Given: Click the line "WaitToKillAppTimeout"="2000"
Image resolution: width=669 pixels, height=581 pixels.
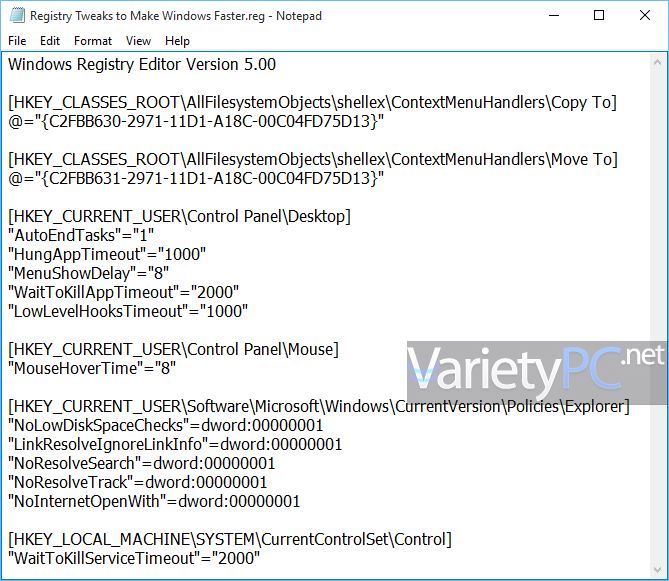Looking at the screenshot, I should click(124, 293).
